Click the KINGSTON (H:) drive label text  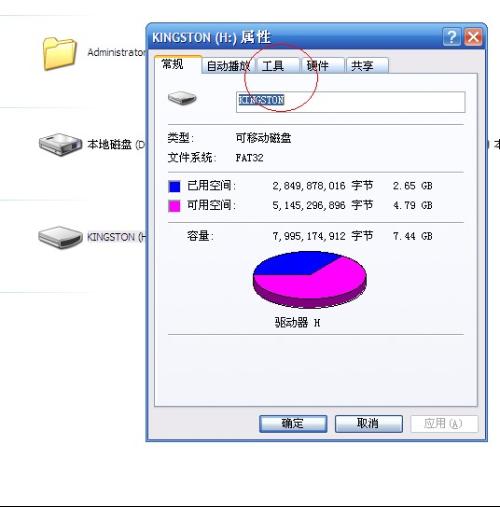[x=116, y=237]
